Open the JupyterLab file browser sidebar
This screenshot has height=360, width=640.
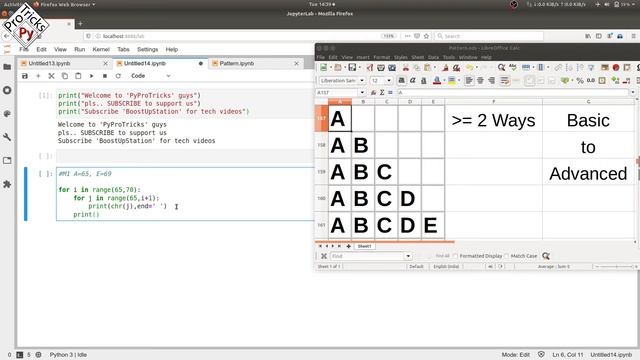coord(7,67)
